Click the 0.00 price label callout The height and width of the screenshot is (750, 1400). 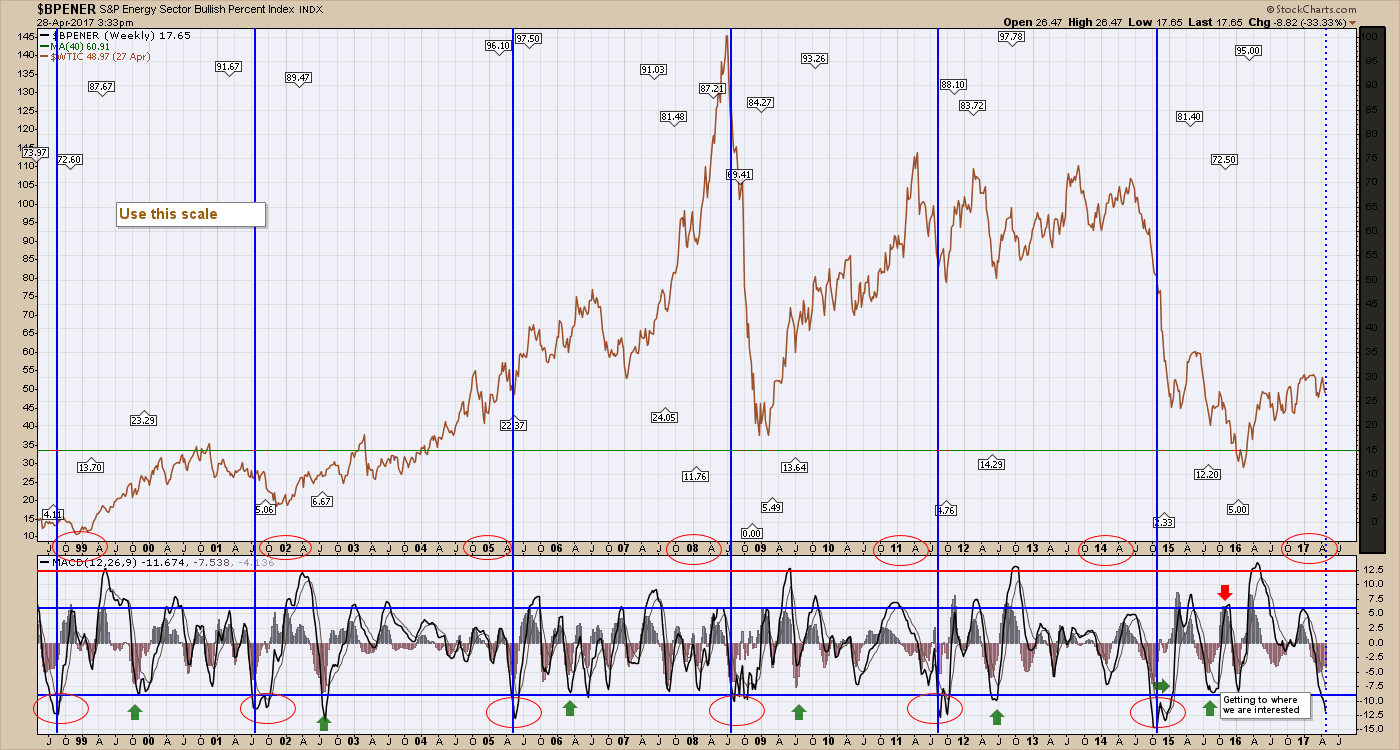(x=752, y=533)
